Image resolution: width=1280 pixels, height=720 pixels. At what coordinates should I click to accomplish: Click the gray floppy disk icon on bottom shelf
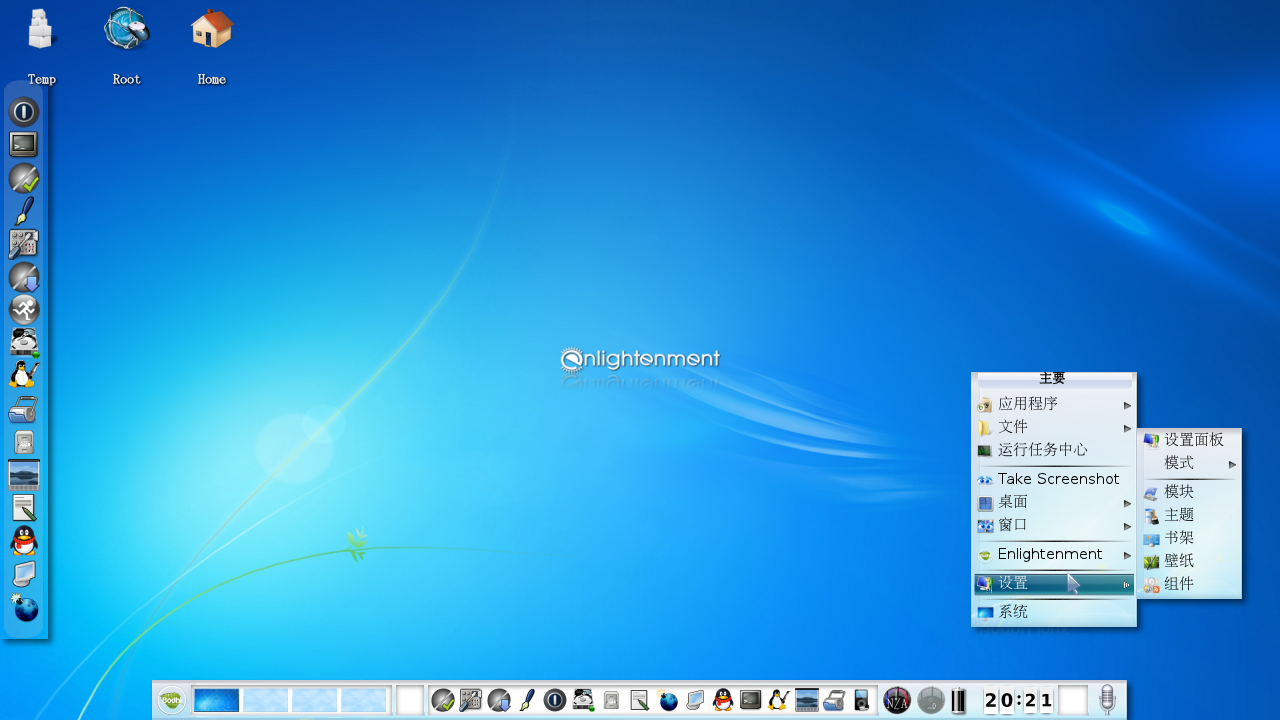[611, 700]
